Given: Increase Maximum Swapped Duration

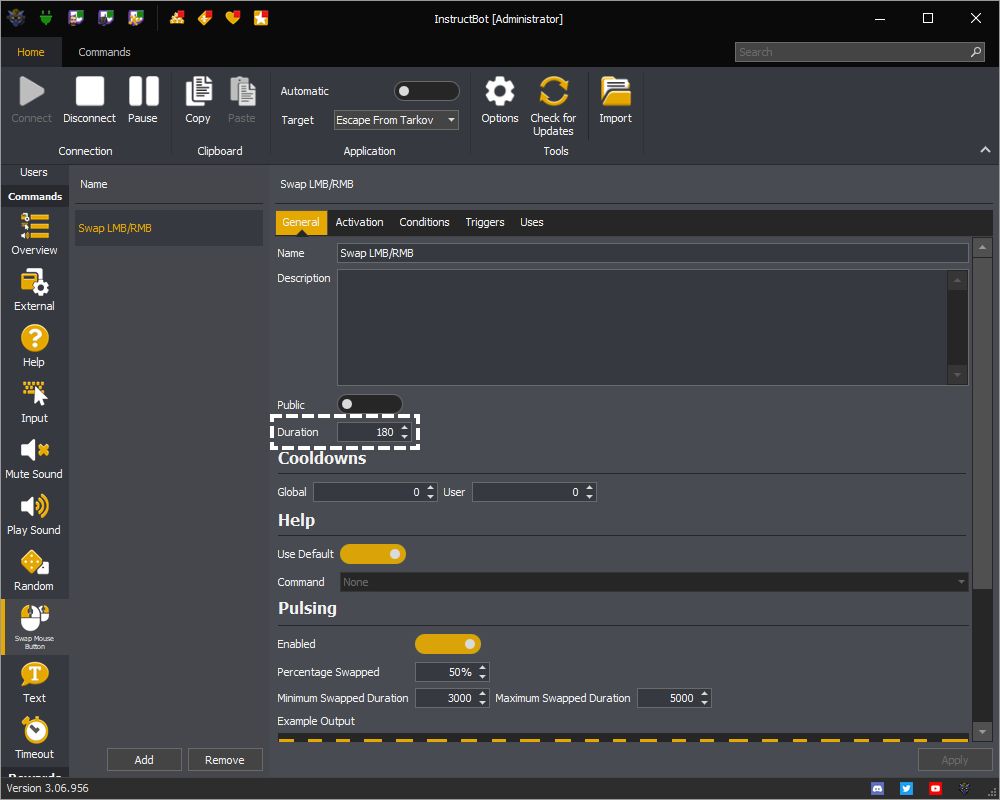Looking at the screenshot, I should coord(705,693).
